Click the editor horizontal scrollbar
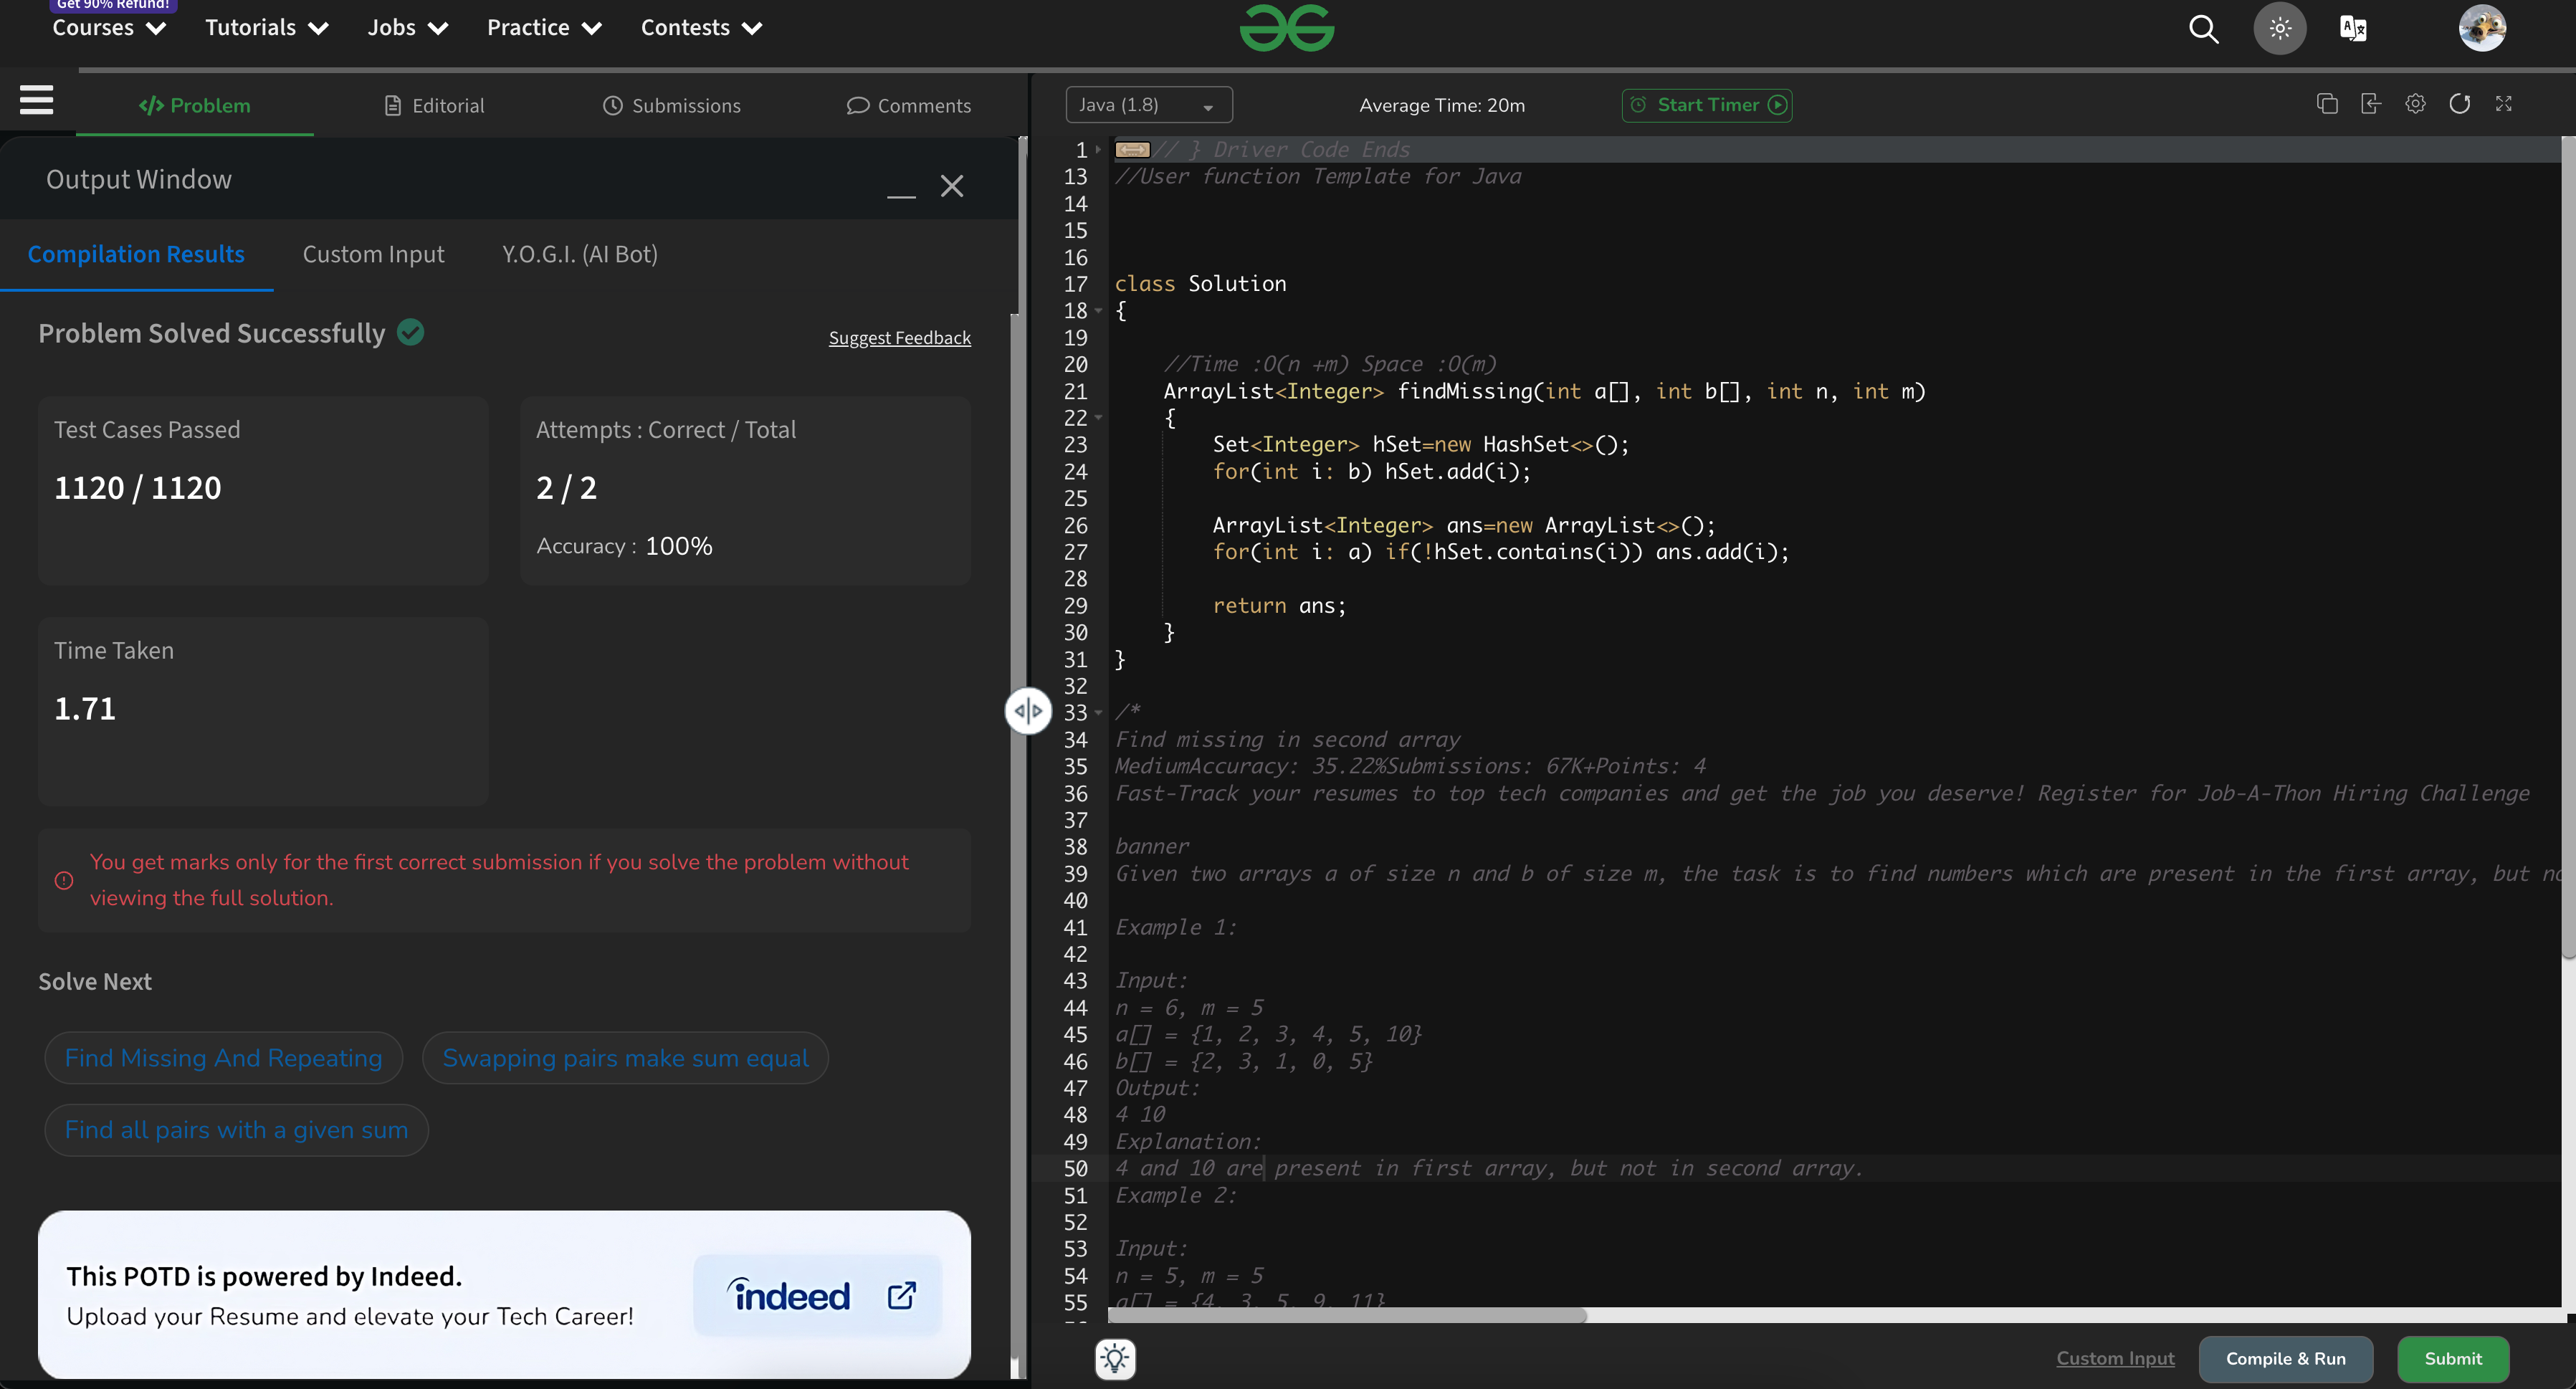Image resolution: width=2576 pixels, height=1389 pixels. [x=1347, y=1316]
